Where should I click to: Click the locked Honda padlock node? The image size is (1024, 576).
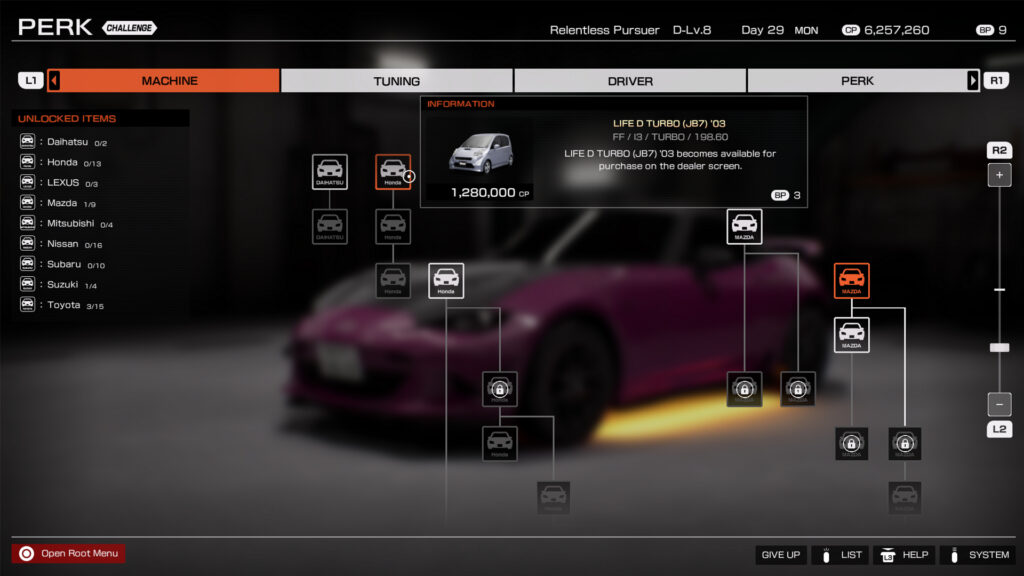500,390
